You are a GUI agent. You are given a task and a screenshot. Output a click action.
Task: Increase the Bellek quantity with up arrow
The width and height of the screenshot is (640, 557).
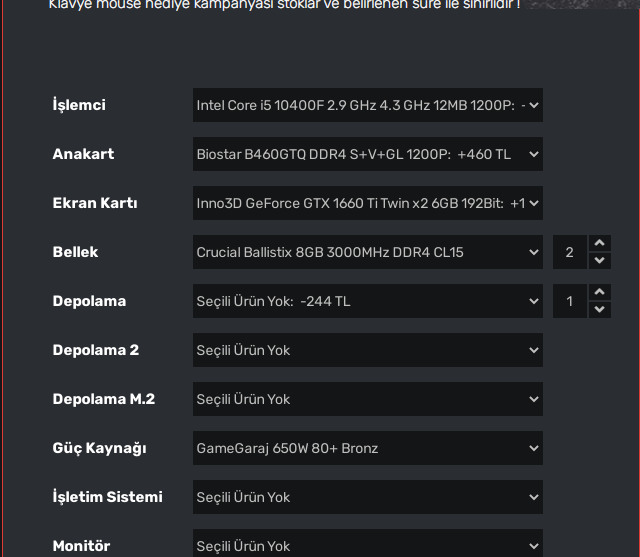pyautogui.click(x=600, y=243)
